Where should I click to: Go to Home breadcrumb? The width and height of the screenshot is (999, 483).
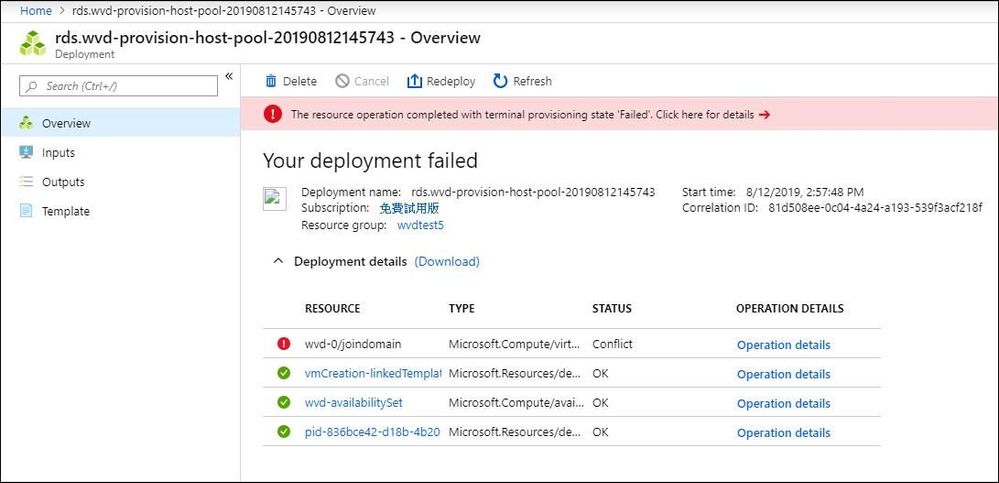click(x=36, y=11)
